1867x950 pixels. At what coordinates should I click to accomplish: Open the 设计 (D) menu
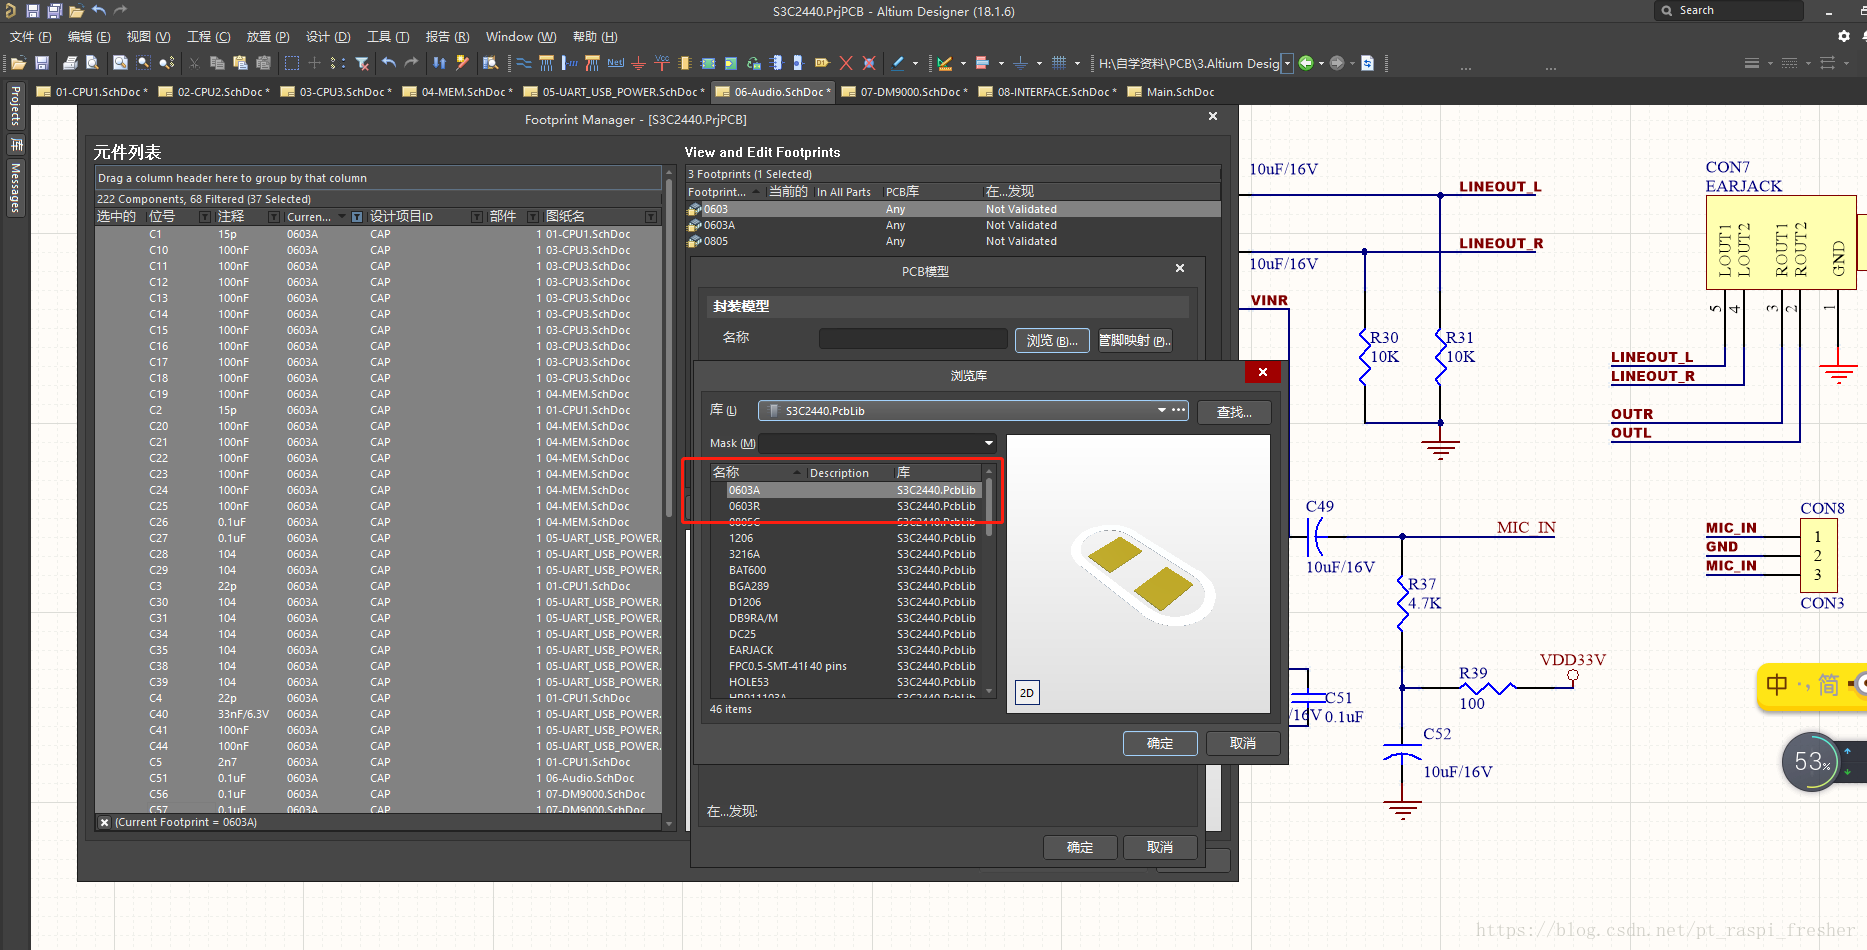328,36
